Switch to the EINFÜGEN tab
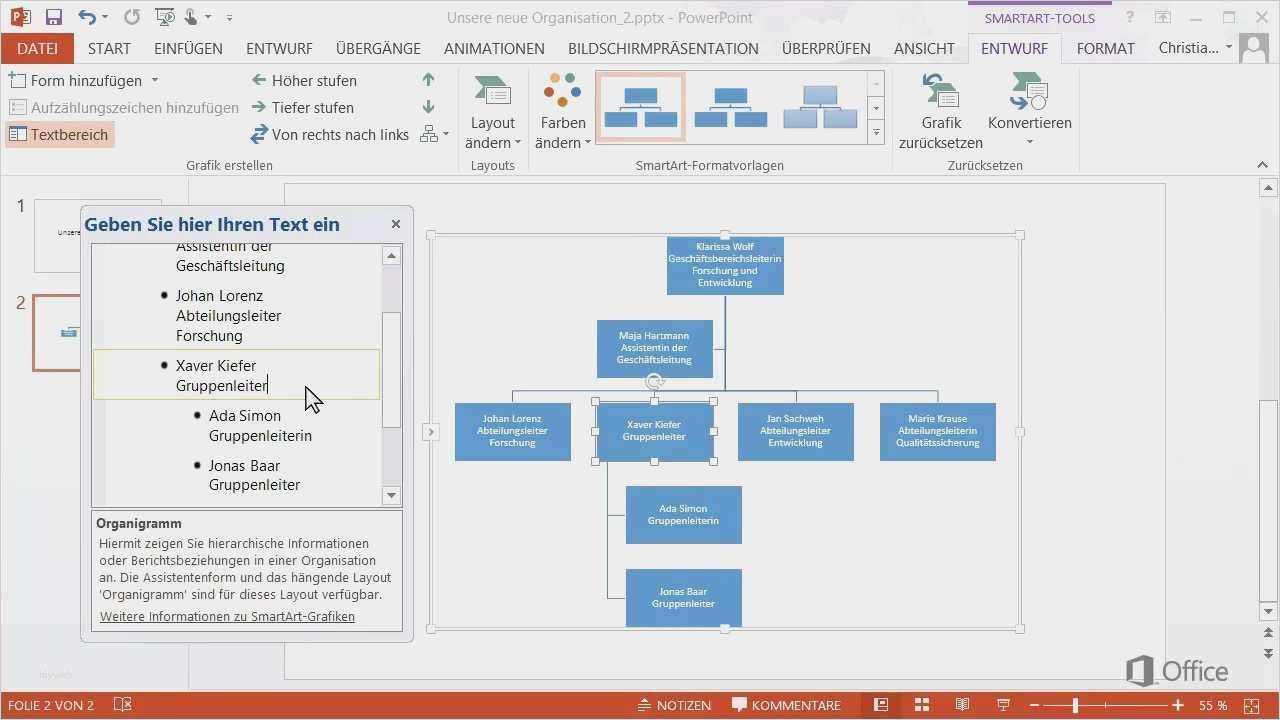The height and width of the screenshot is (720, 1280). click(x=188, y=48)
